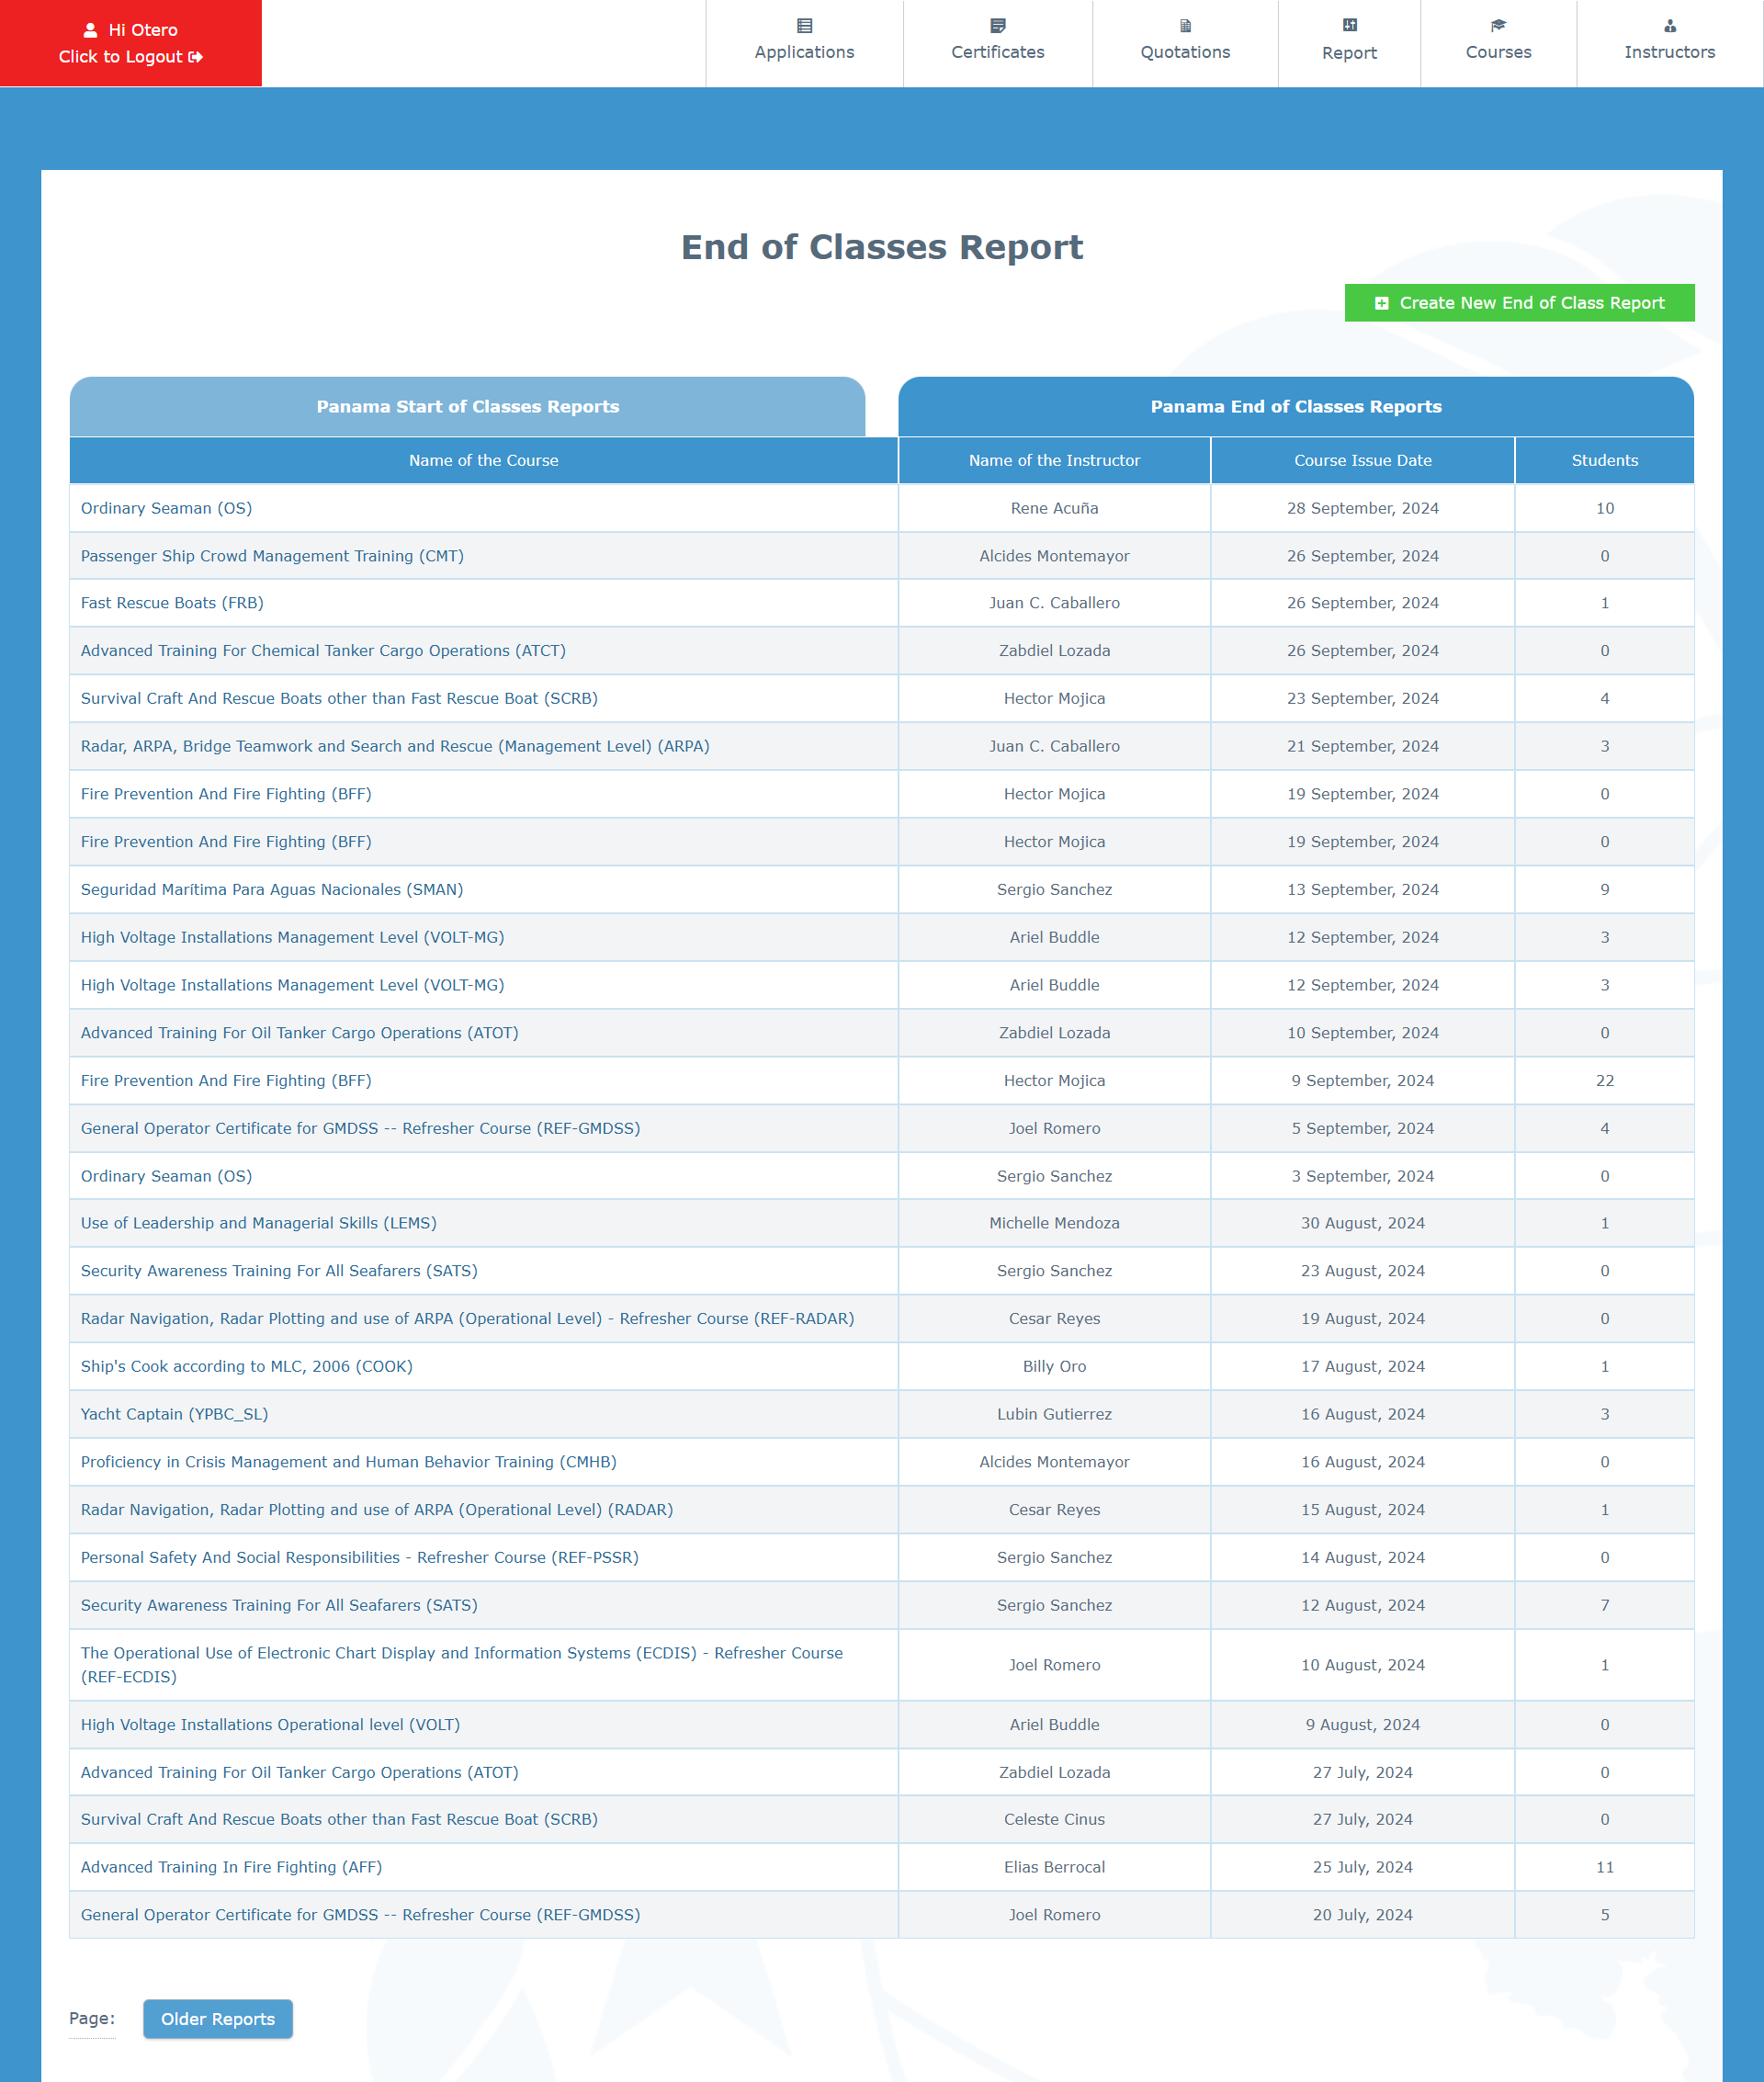Click the Quotations document icon
The image size is (1764, 2082).
(x=1185, y=26)
